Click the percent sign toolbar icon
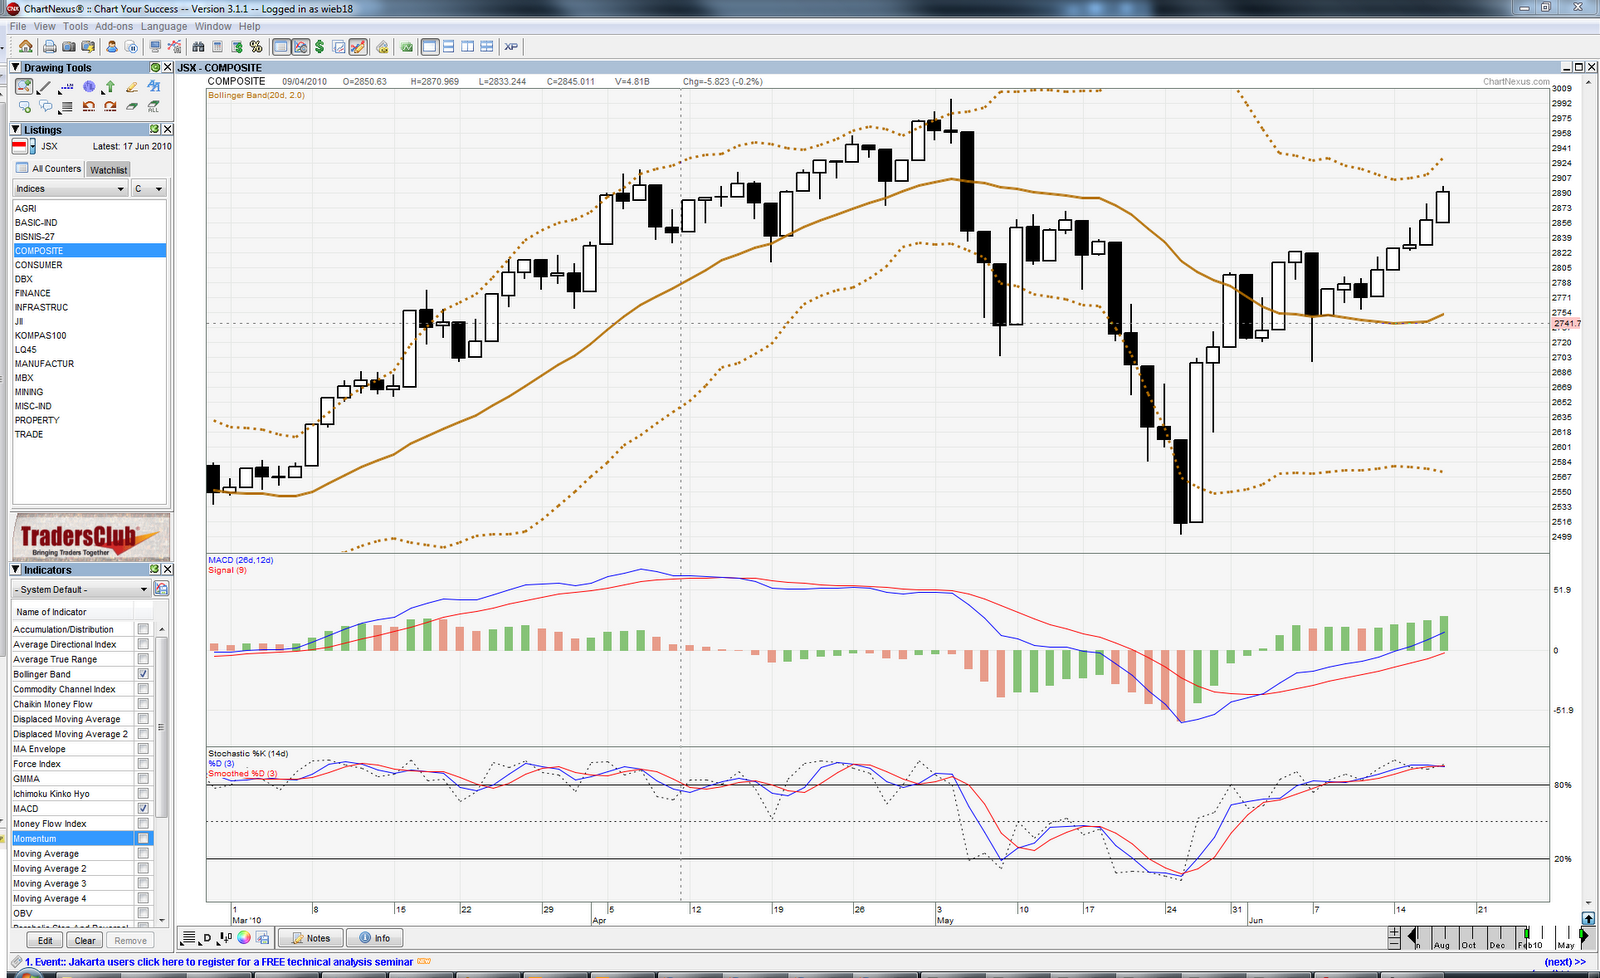1600x978 pixels. pyautogui.click(x=256, y=47)
